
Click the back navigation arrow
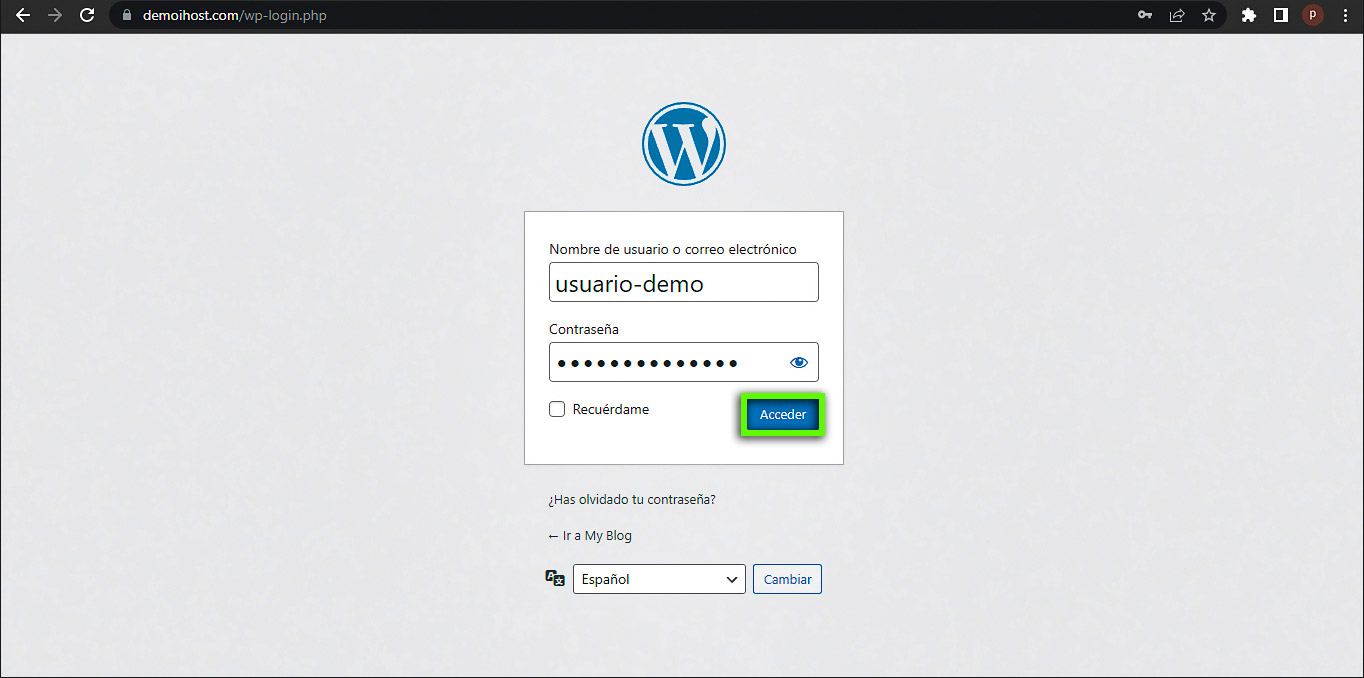23,15
